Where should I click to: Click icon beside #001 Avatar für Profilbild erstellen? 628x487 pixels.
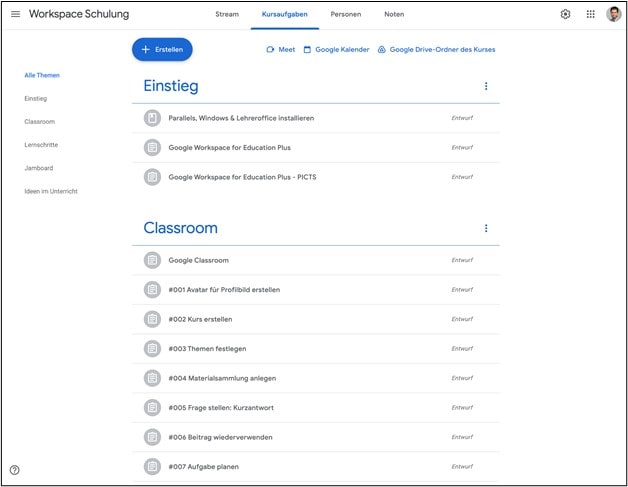152,290
